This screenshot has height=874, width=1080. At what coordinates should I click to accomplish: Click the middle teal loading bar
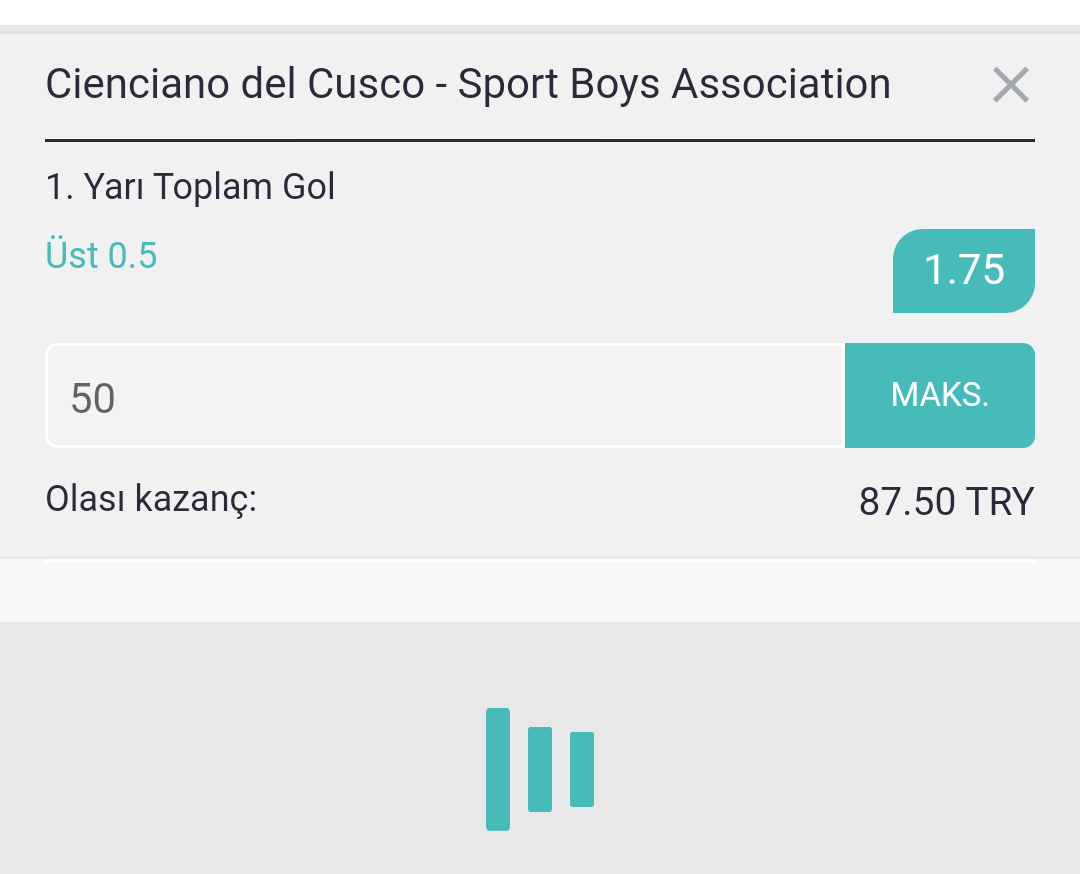pos(540,769)
